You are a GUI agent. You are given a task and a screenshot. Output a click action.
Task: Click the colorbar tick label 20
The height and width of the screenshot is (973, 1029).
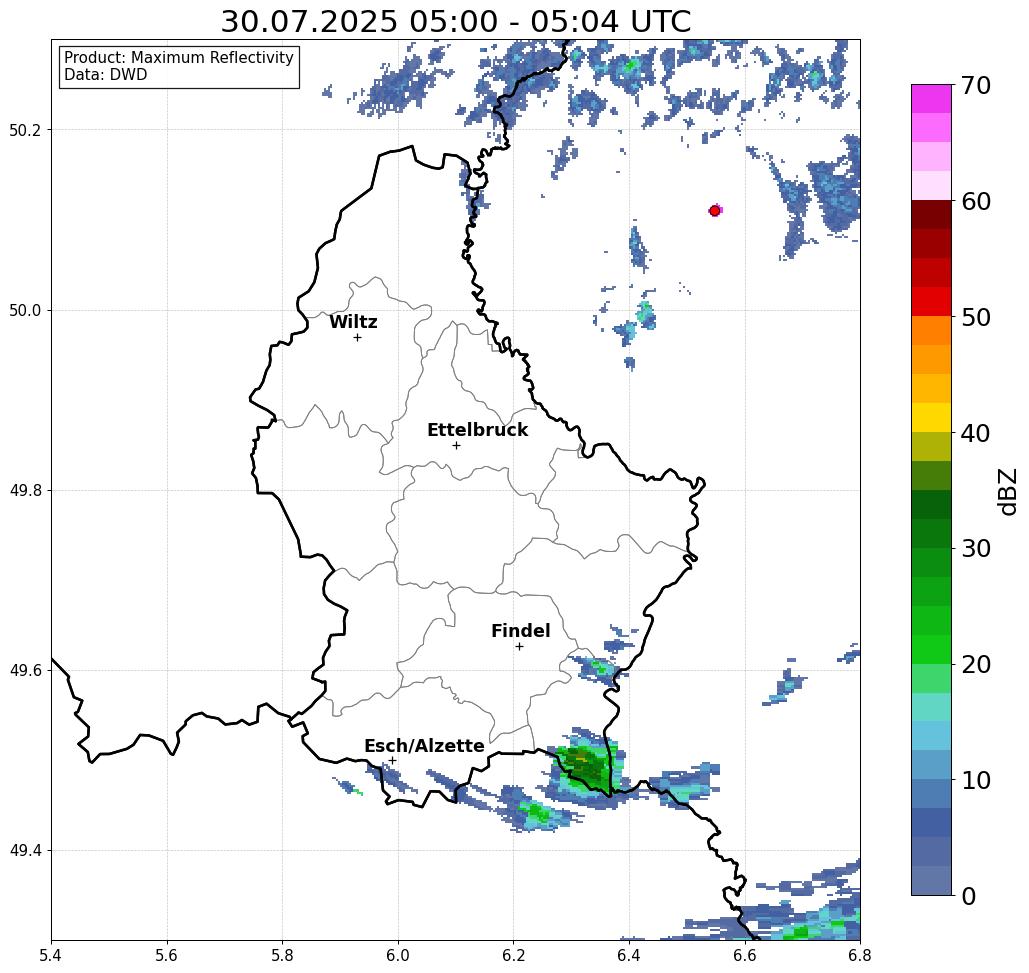coord(976,664)
